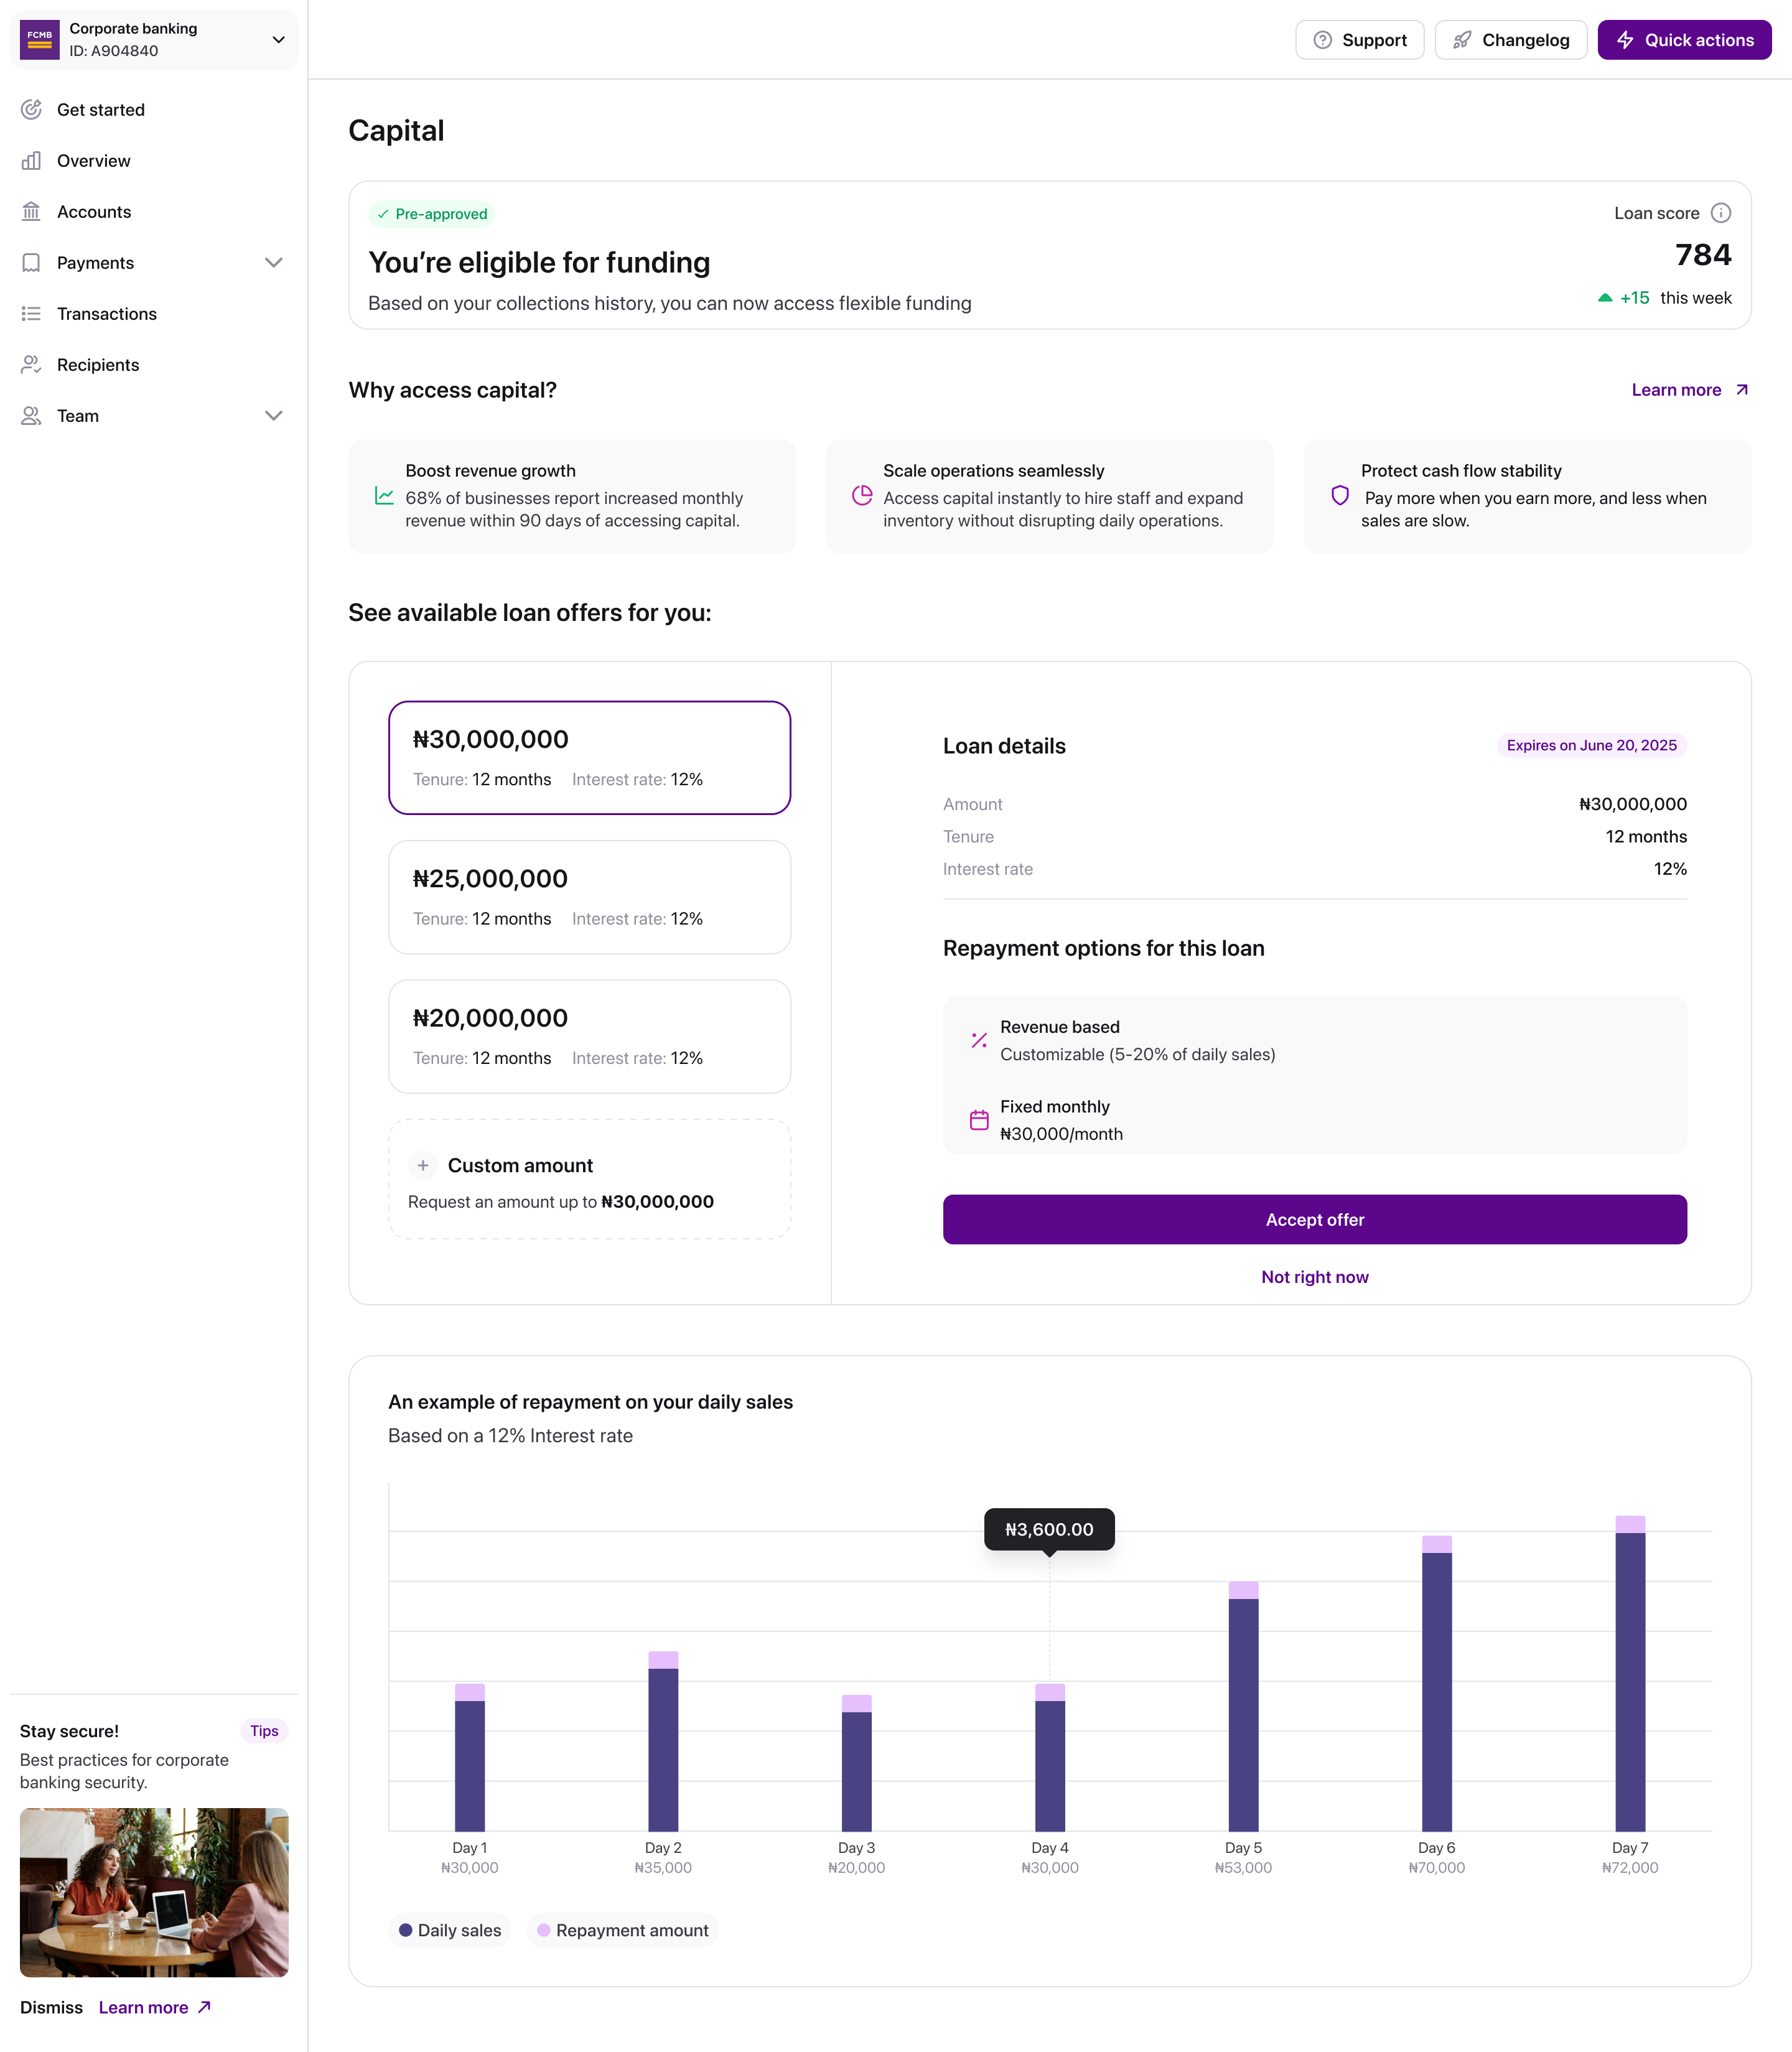This screenshot has width=1792, height=2052.
Task: Expand the Team menu chevron
Action: point(273,416)
